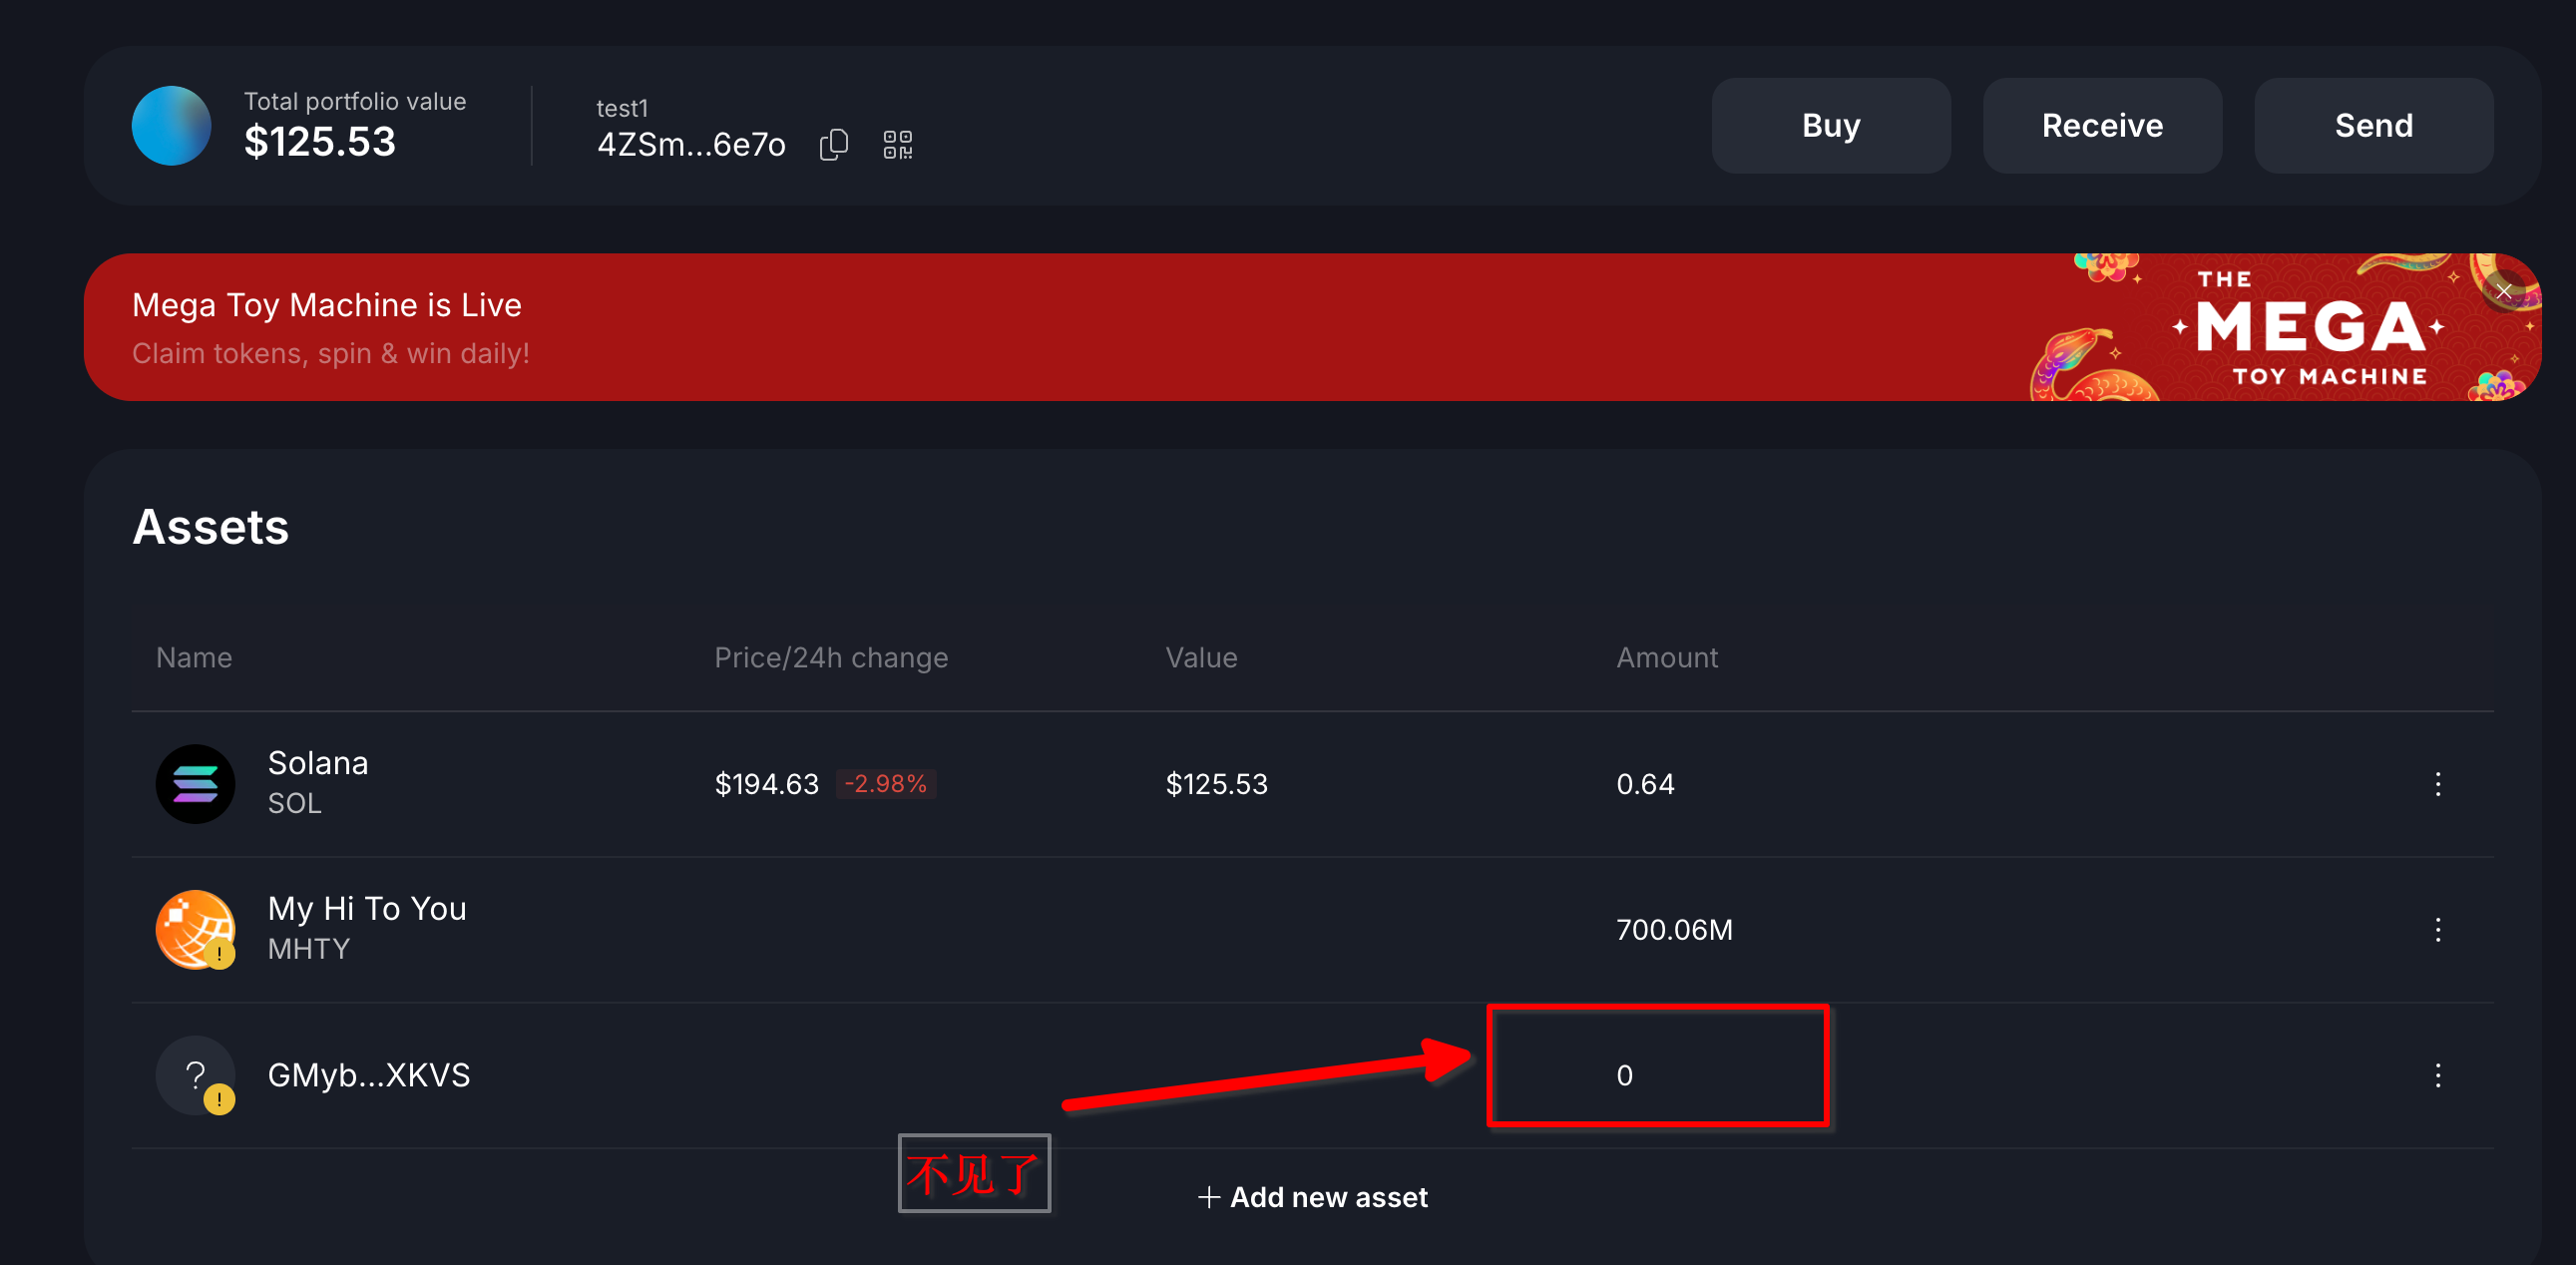Click the blue account avatar circle
This screenshot has height=1265, width=2576.
[x=171, y=126]
